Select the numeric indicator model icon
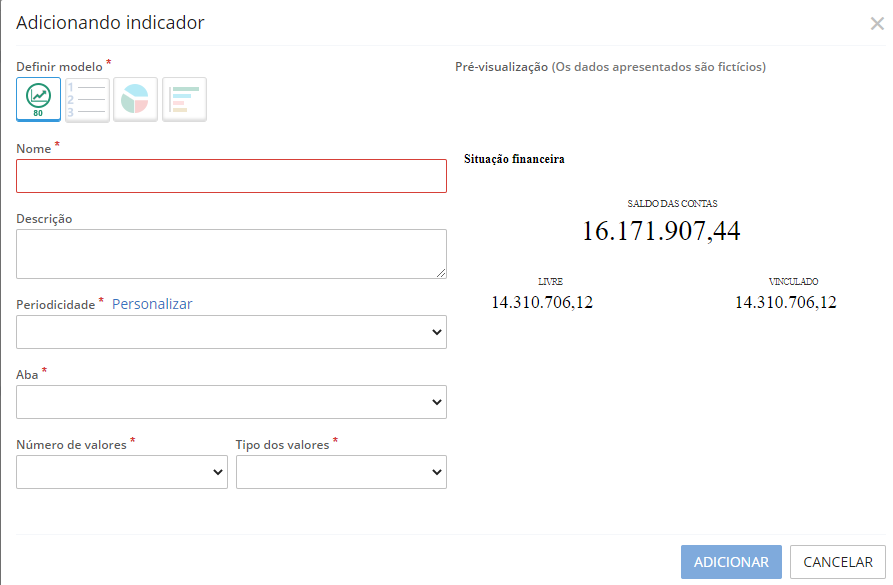893x585 pixels. tap(37, 99)
